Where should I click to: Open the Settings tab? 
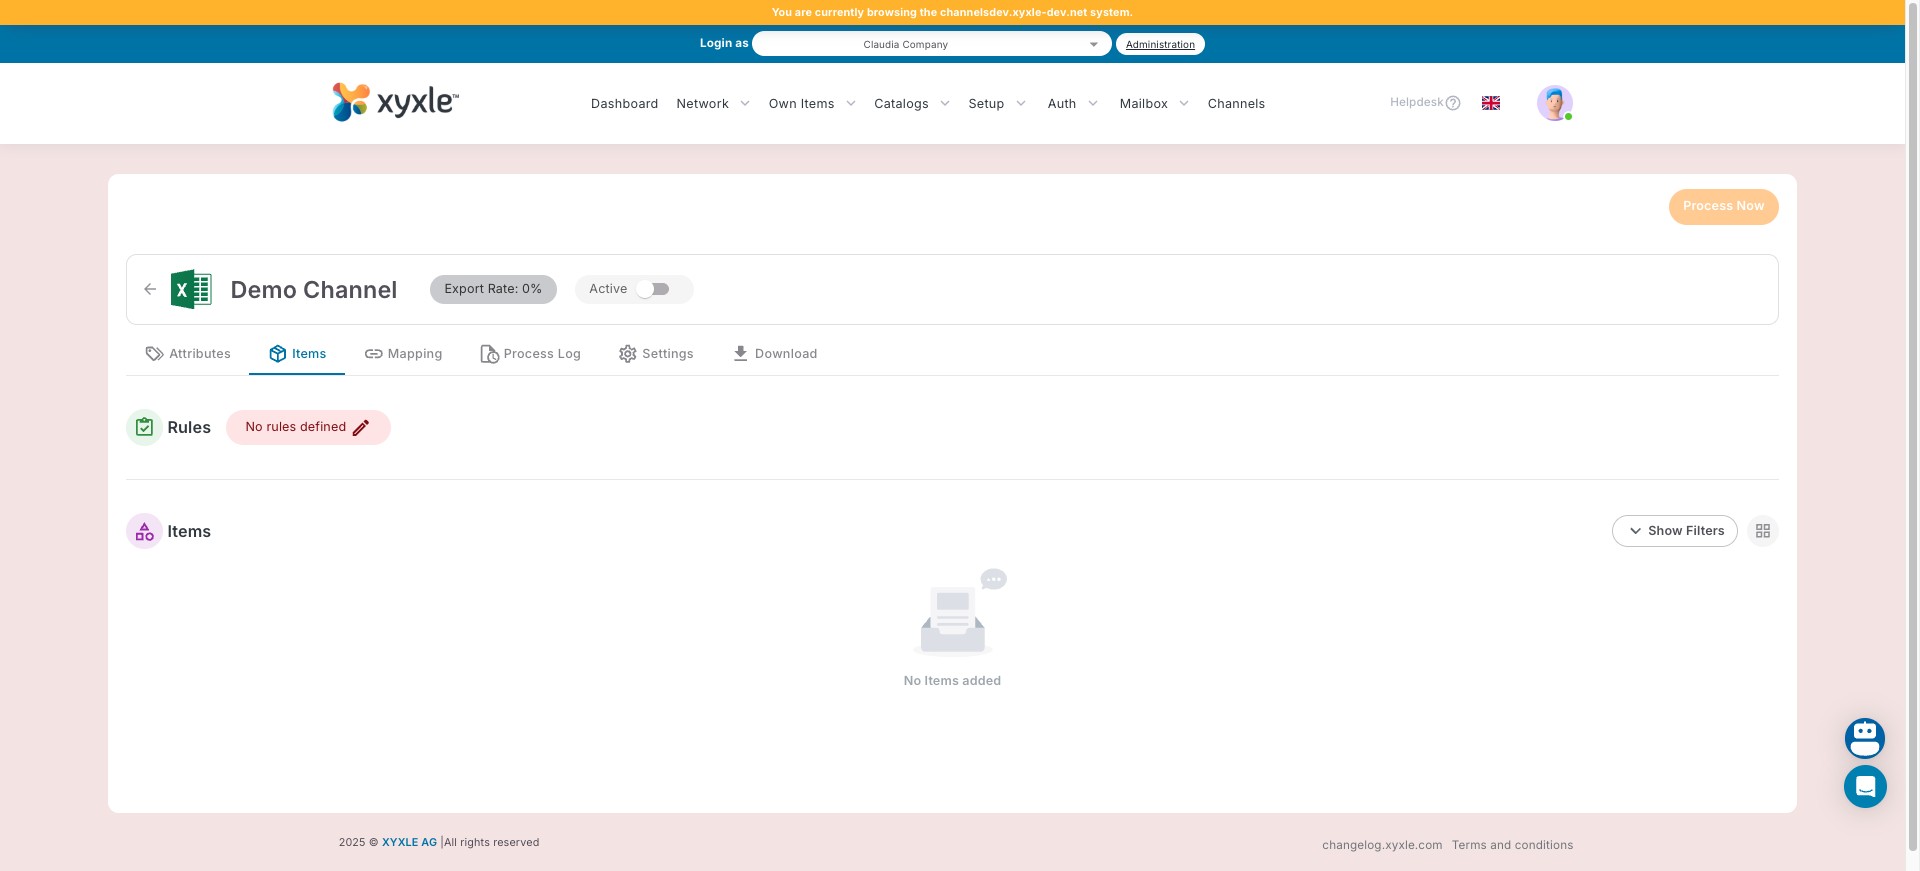coord(656,354)
